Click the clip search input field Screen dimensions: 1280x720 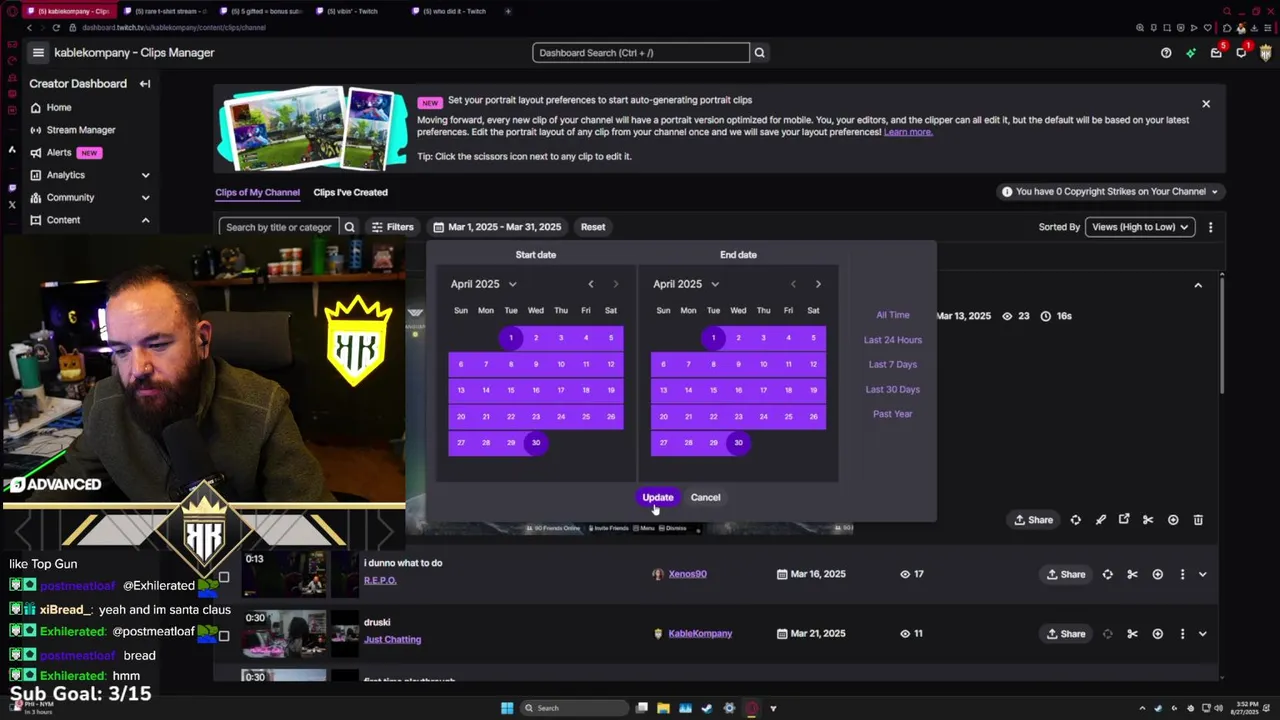(x=279, y=227)
